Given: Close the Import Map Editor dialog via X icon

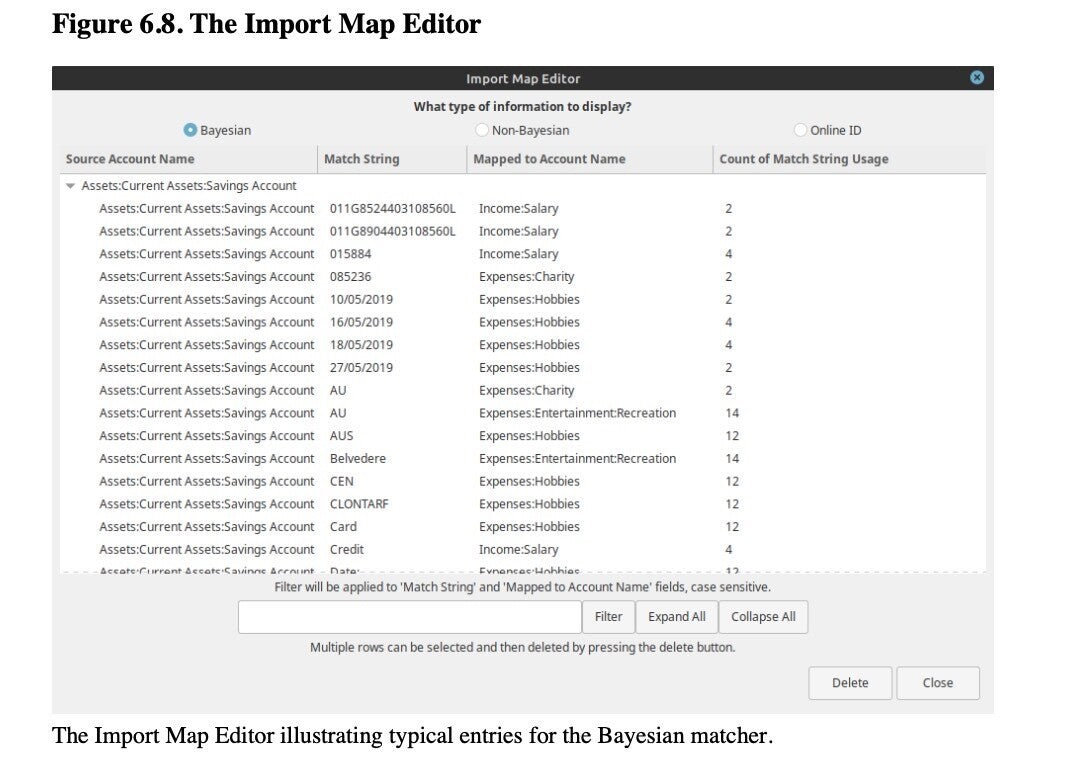Looking at the screenshot, I should pos(977,78).
